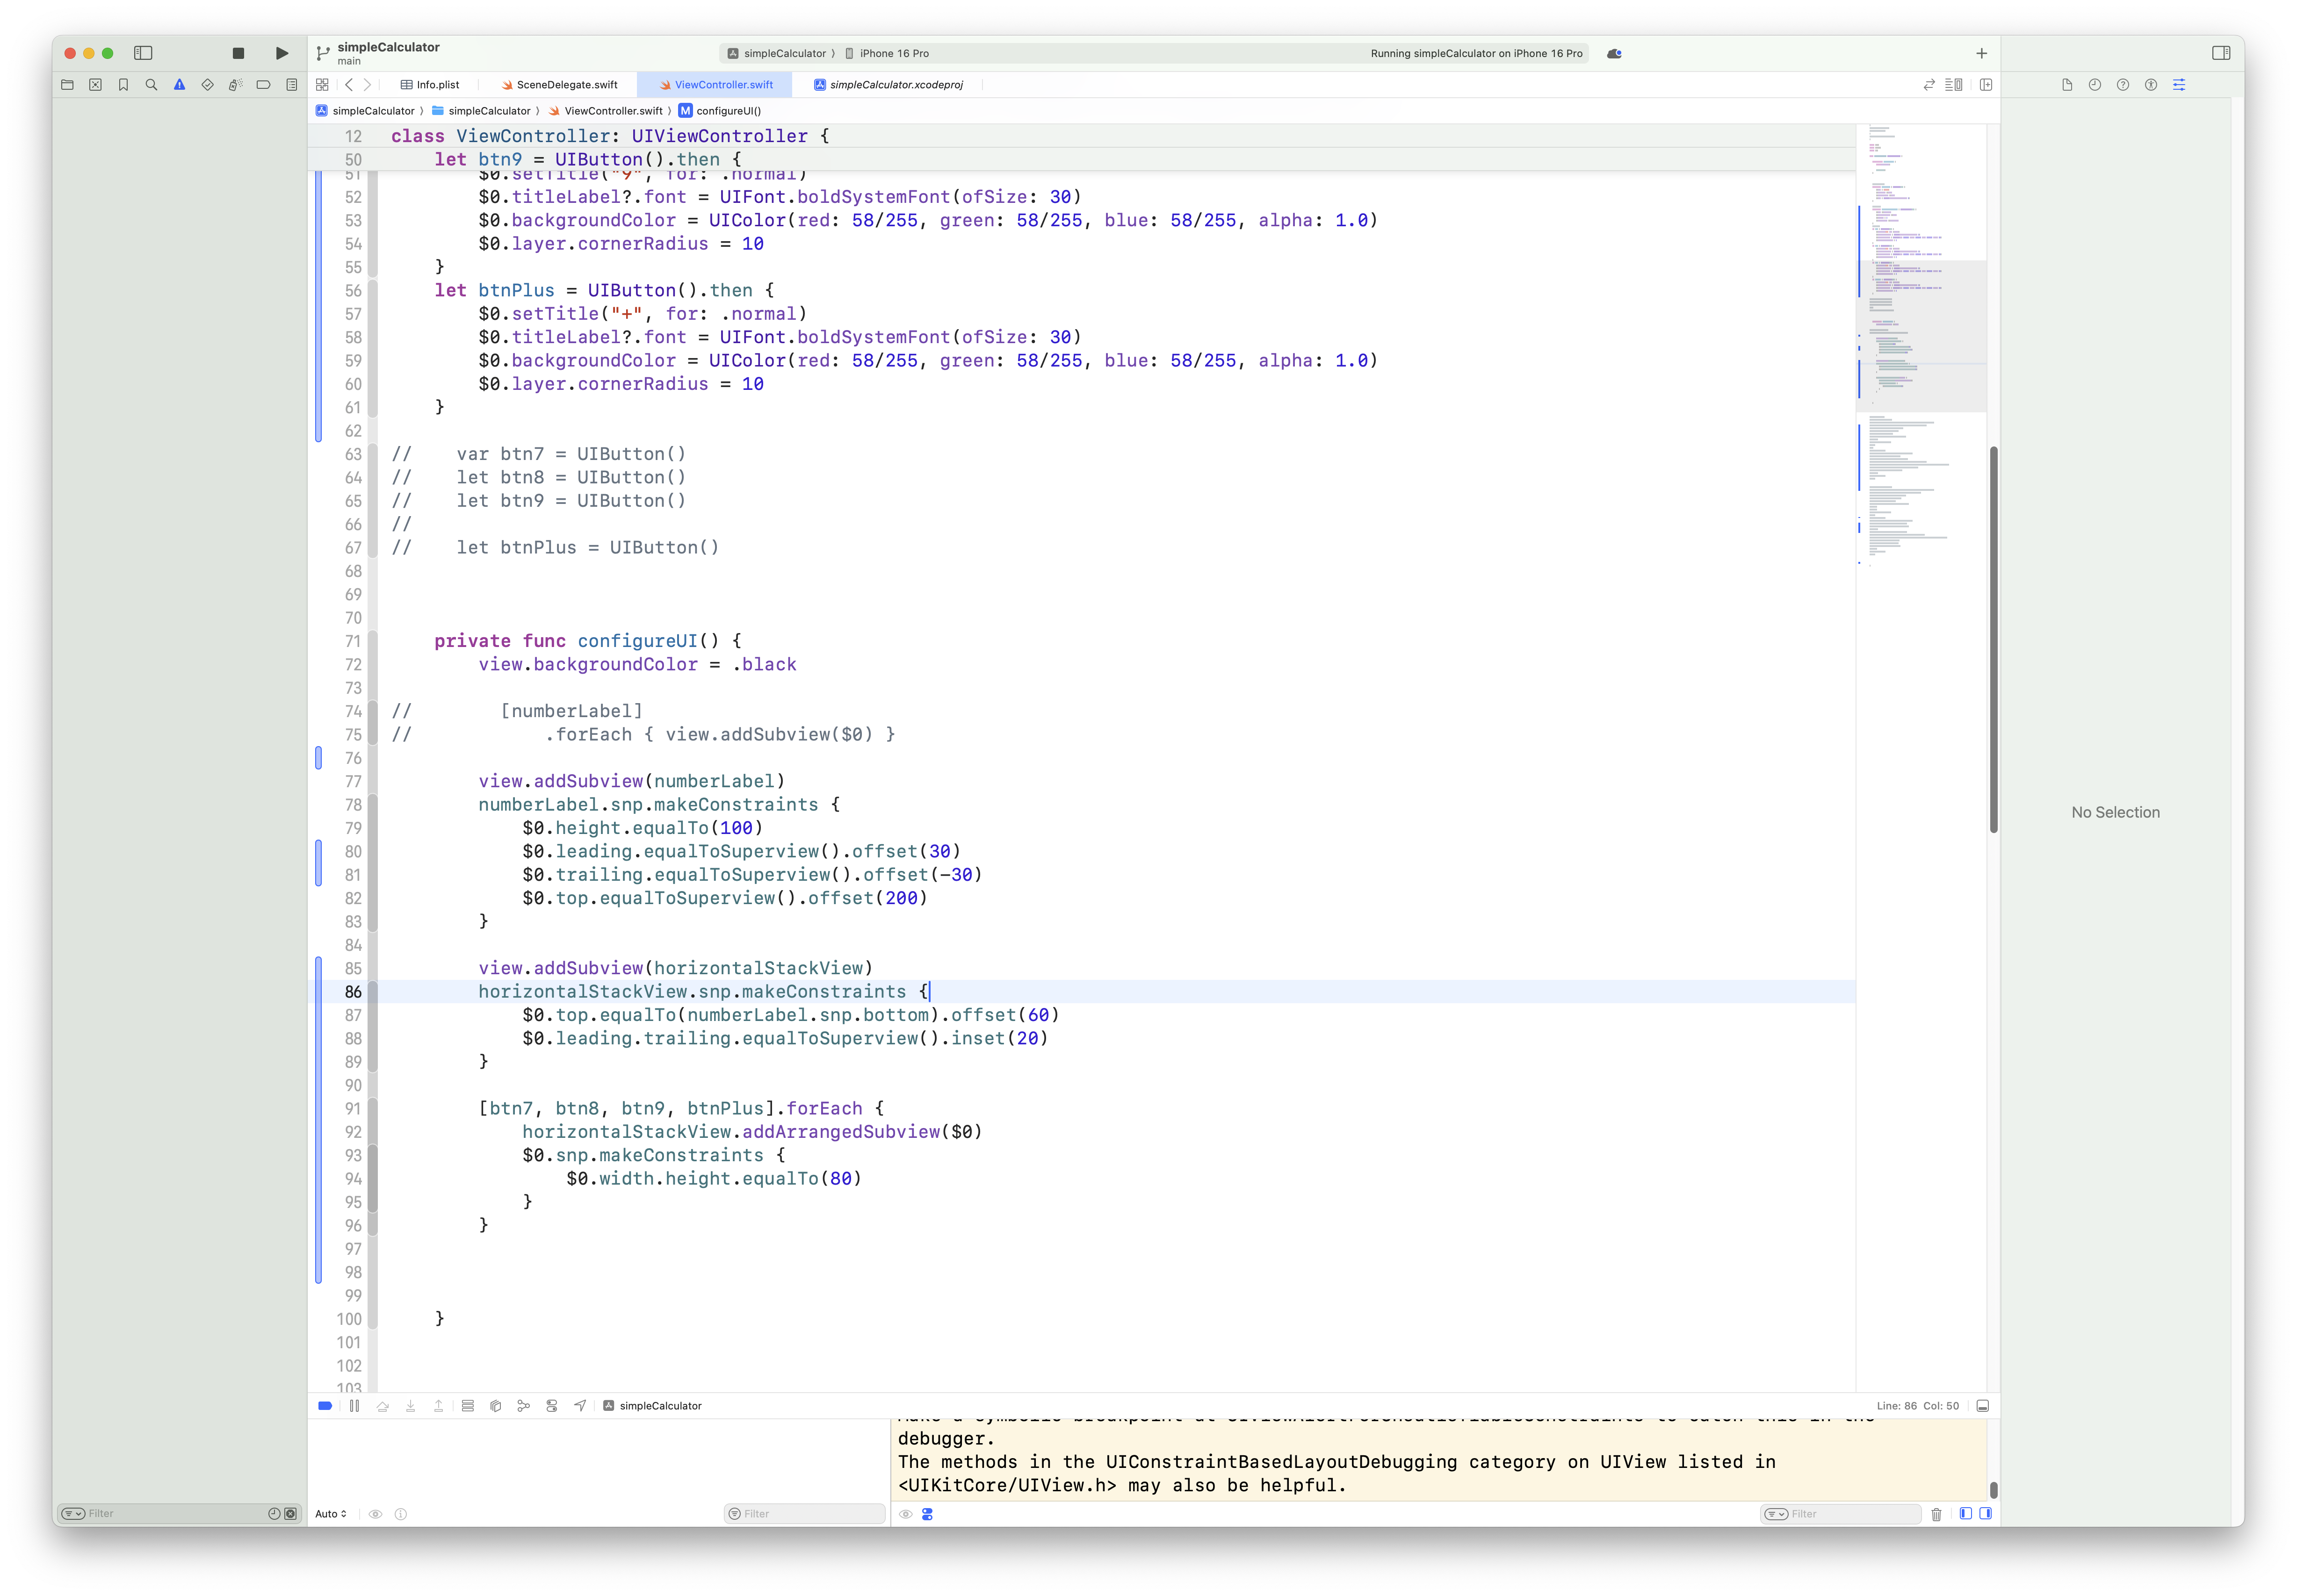Click the variables view Filter field

click(804, 1514)
